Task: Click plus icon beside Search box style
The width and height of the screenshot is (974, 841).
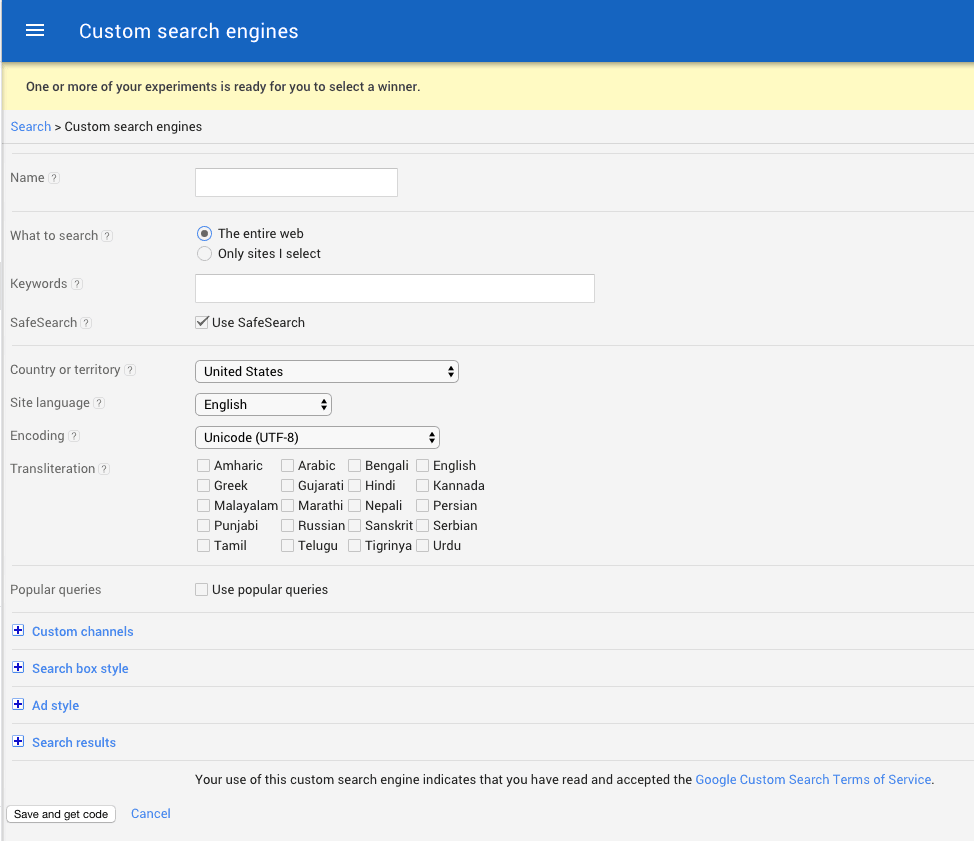Action: tap(19, 668)
